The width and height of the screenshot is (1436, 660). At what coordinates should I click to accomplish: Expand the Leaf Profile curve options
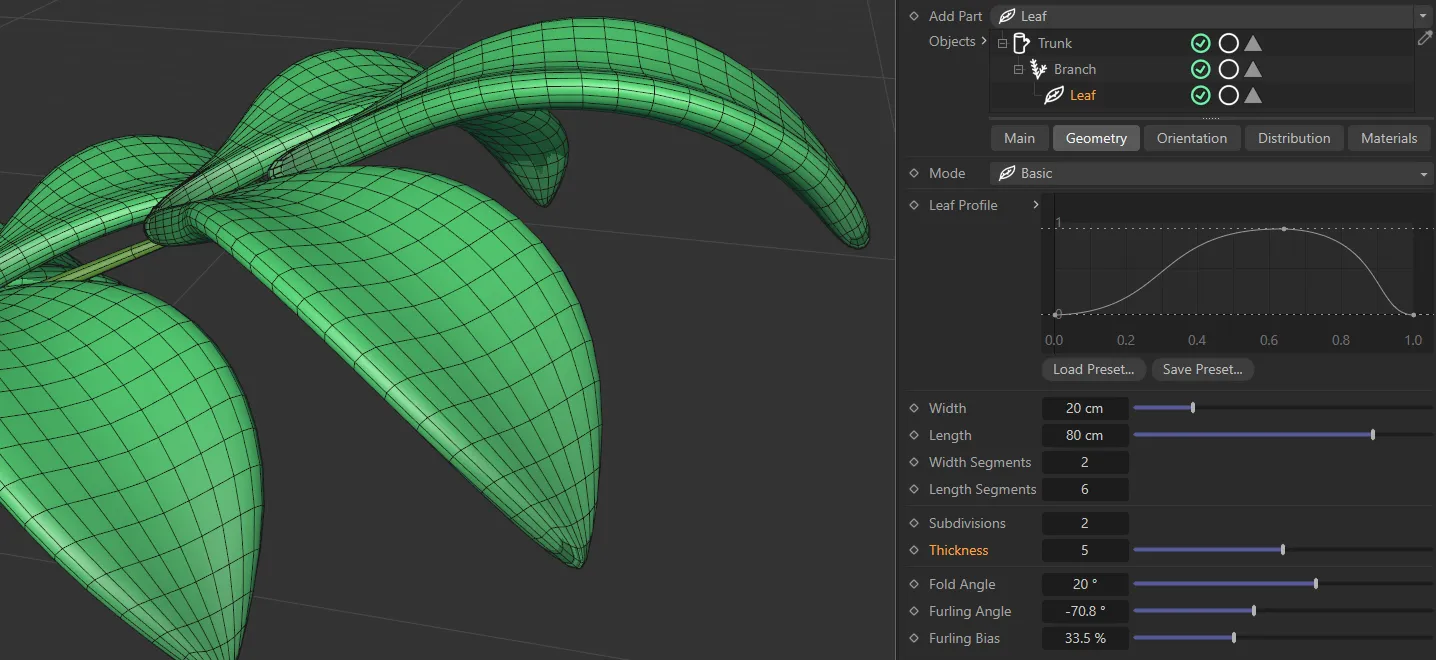[x=1037, y=205]
